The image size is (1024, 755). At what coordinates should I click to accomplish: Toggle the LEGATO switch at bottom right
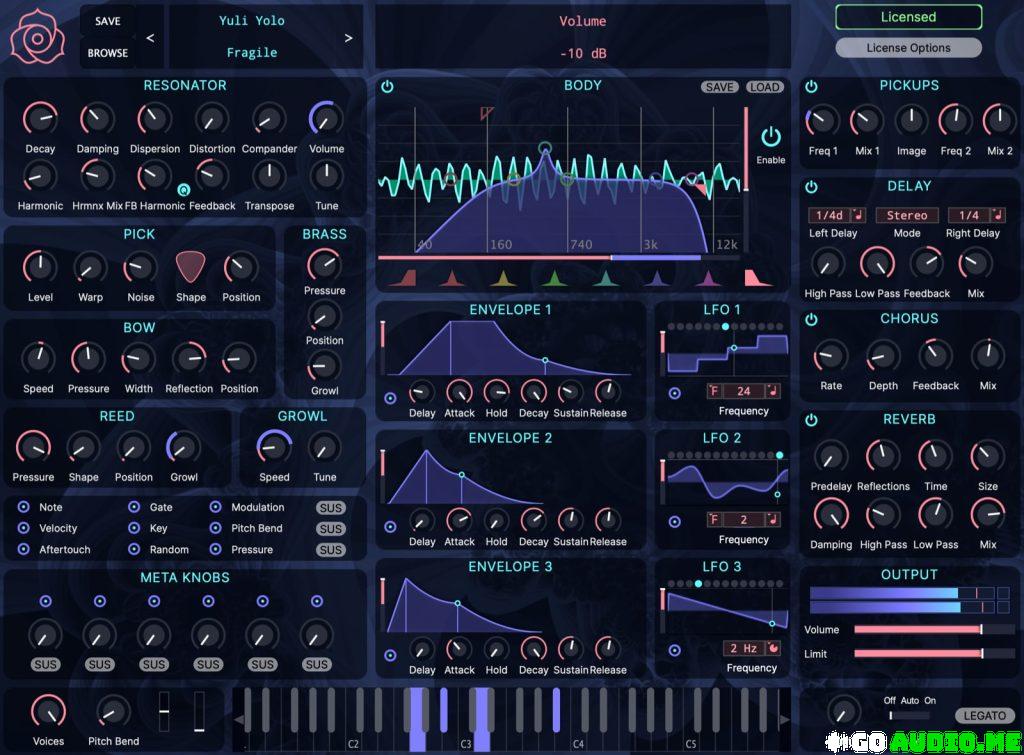pos(985,716)
